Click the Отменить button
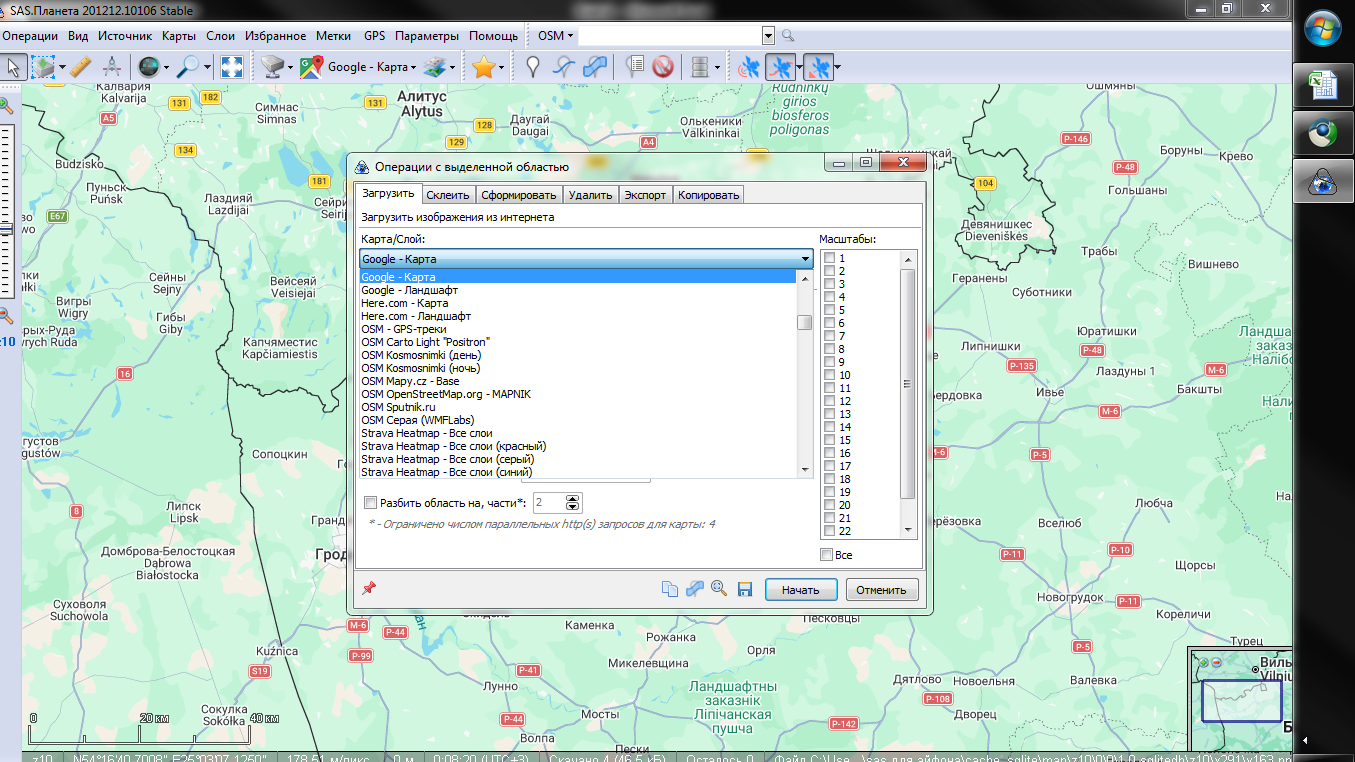 click(881, 590)
